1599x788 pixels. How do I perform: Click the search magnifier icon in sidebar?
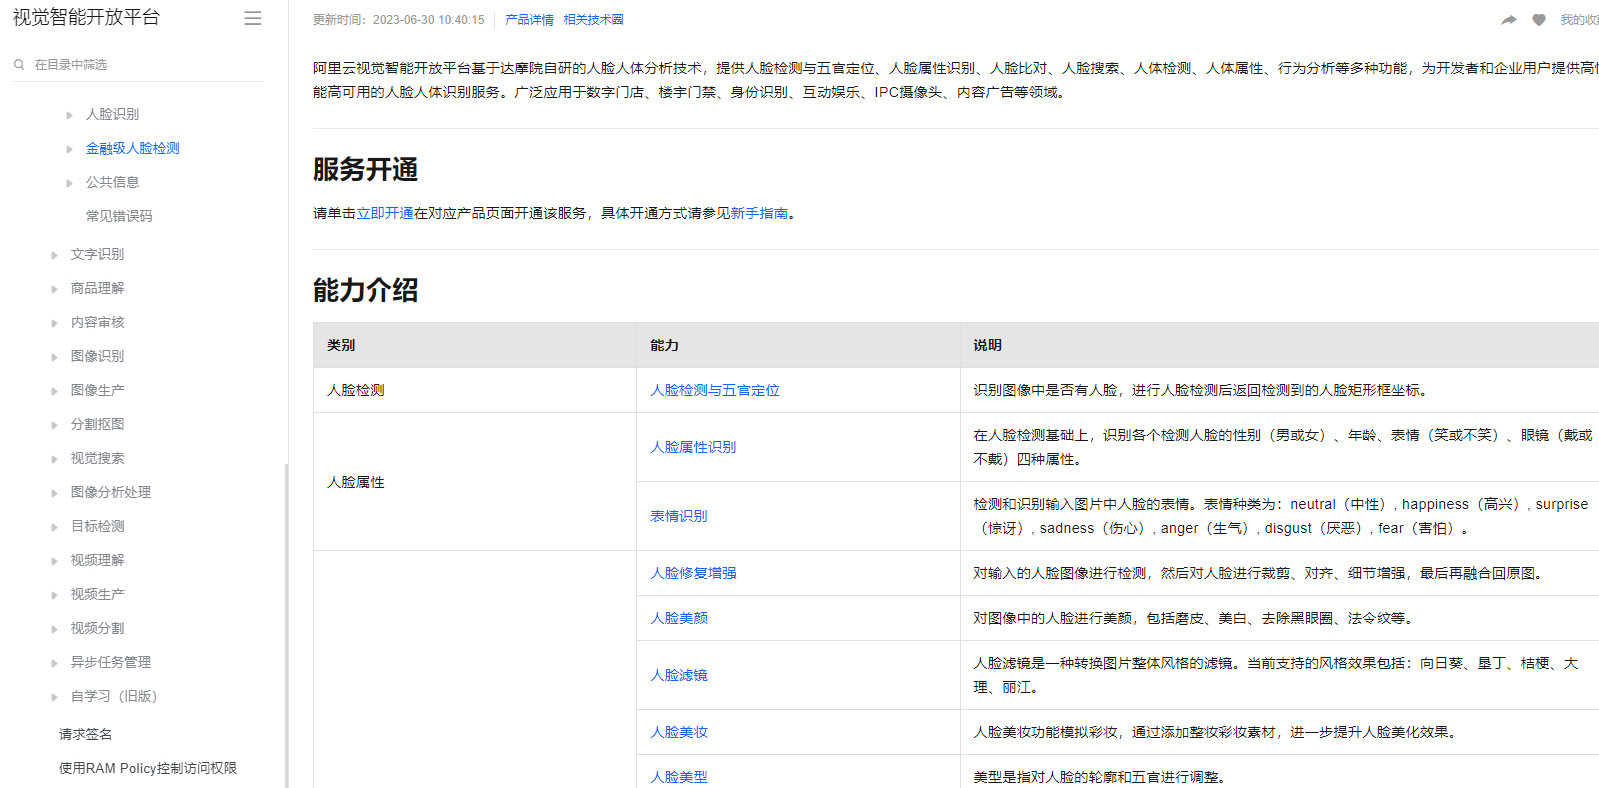click(19, 64)
